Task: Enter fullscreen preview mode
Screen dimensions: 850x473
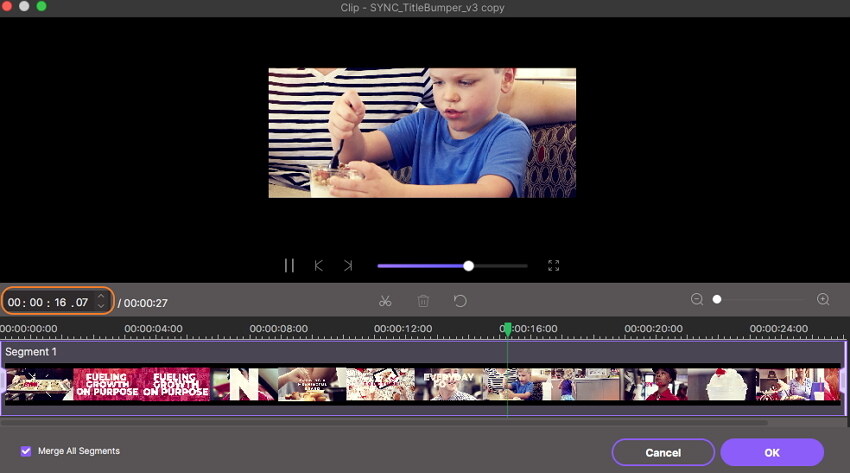Action: click(x=553, y=266)
